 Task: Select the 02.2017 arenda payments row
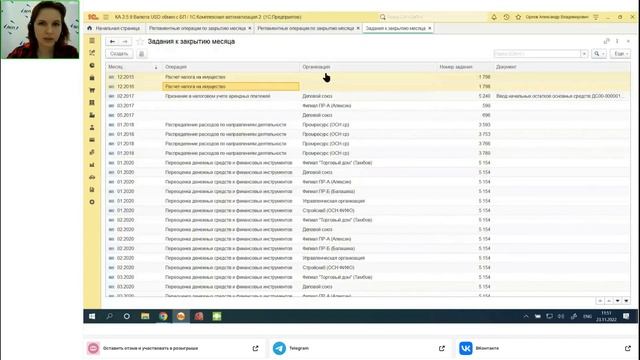click(368, 96)
